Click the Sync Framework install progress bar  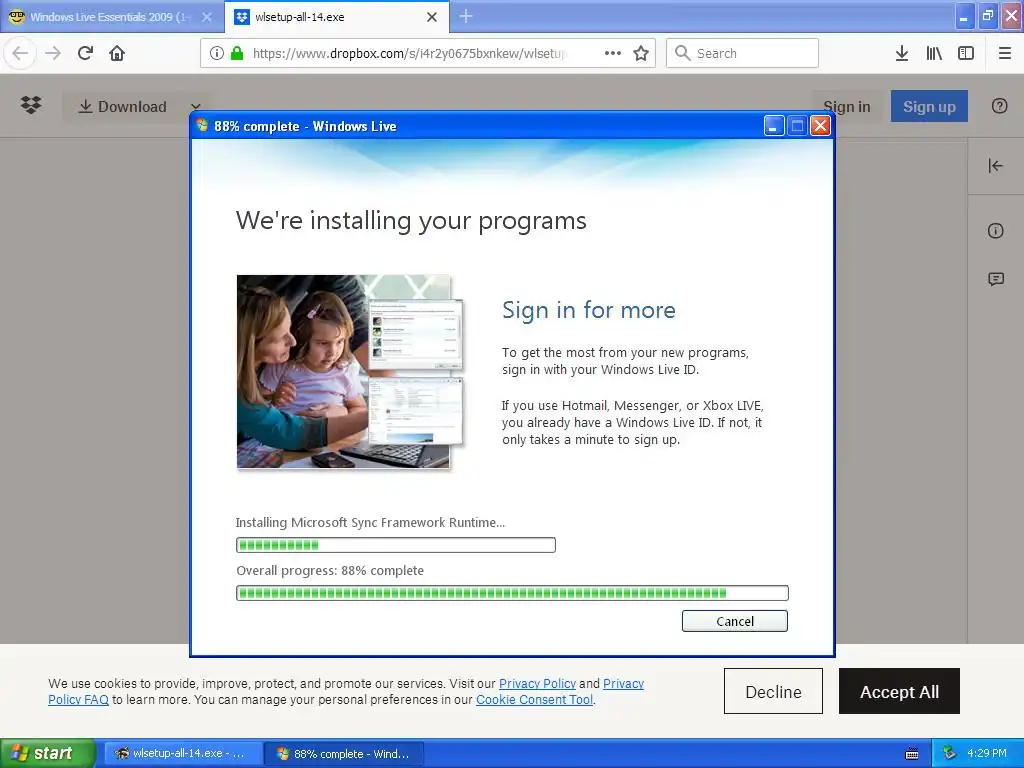click(396, 545)
